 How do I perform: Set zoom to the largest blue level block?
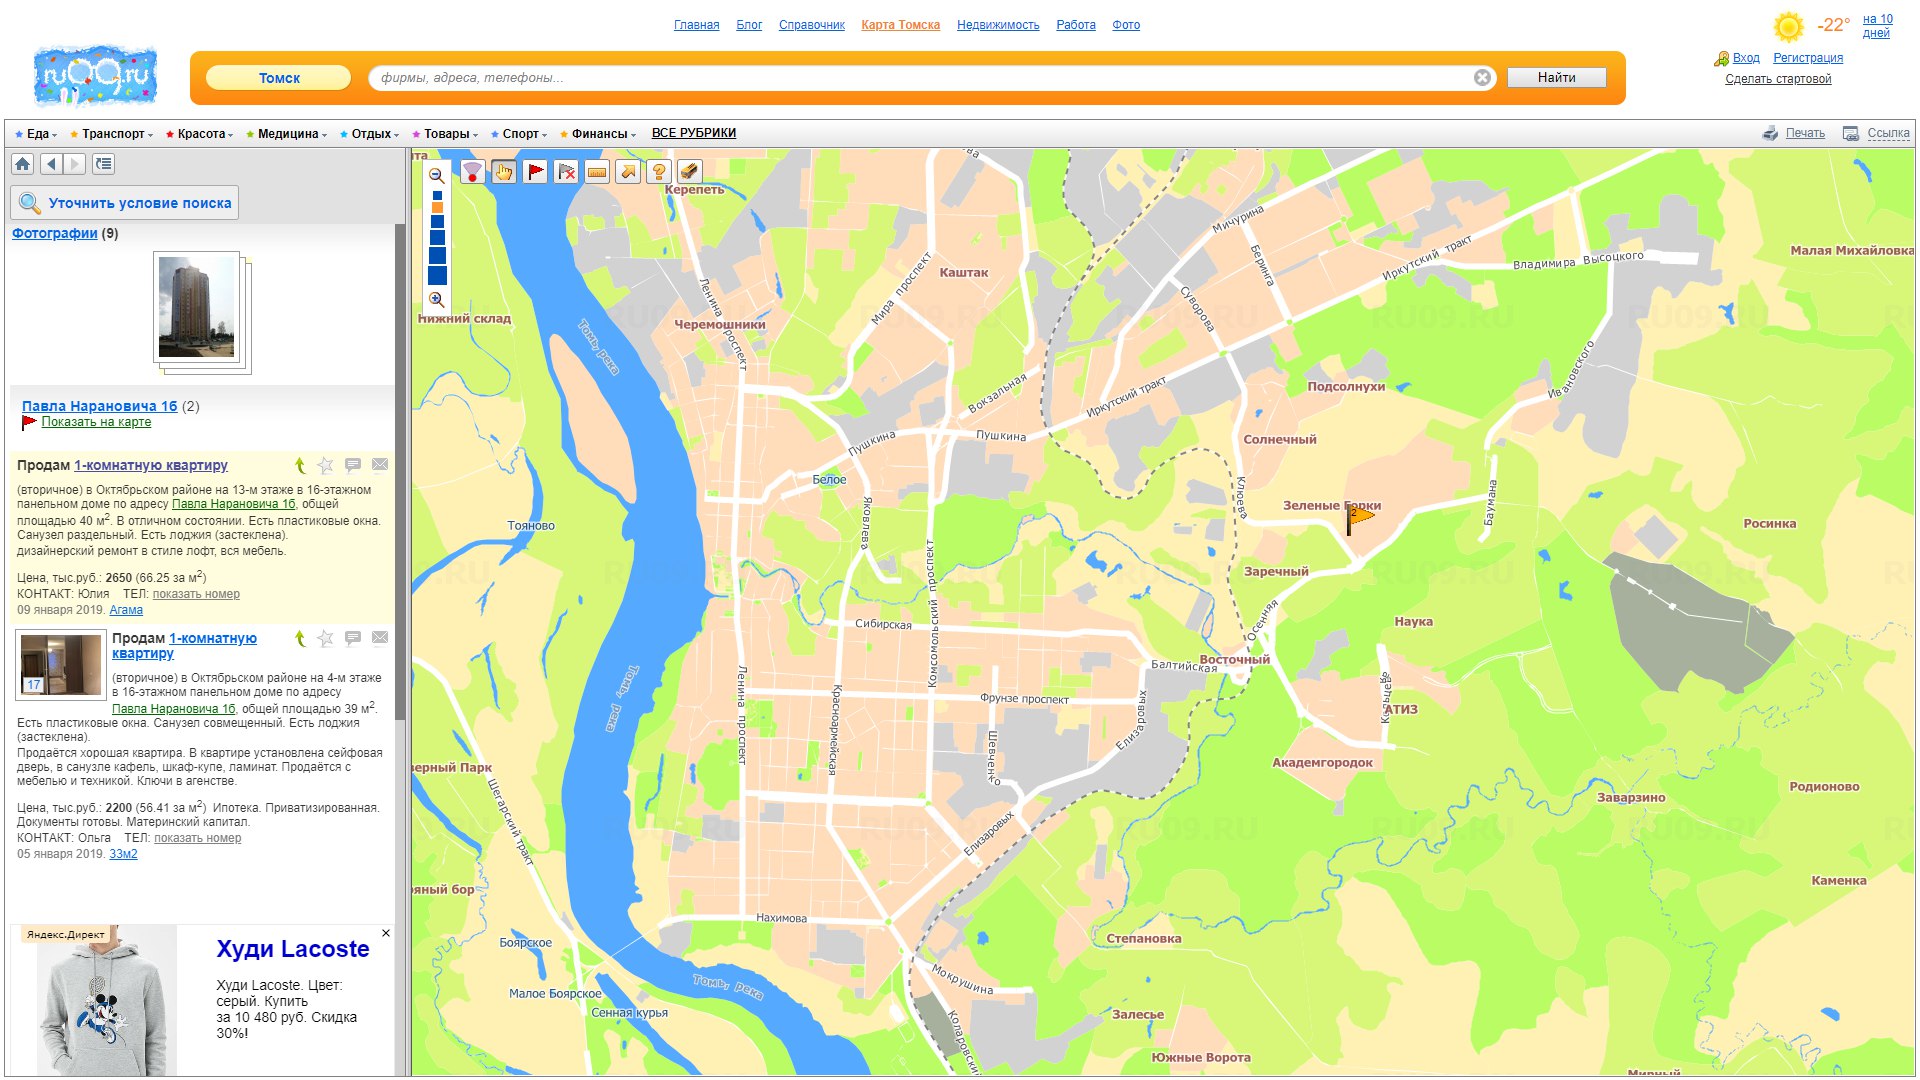(437, 275)
